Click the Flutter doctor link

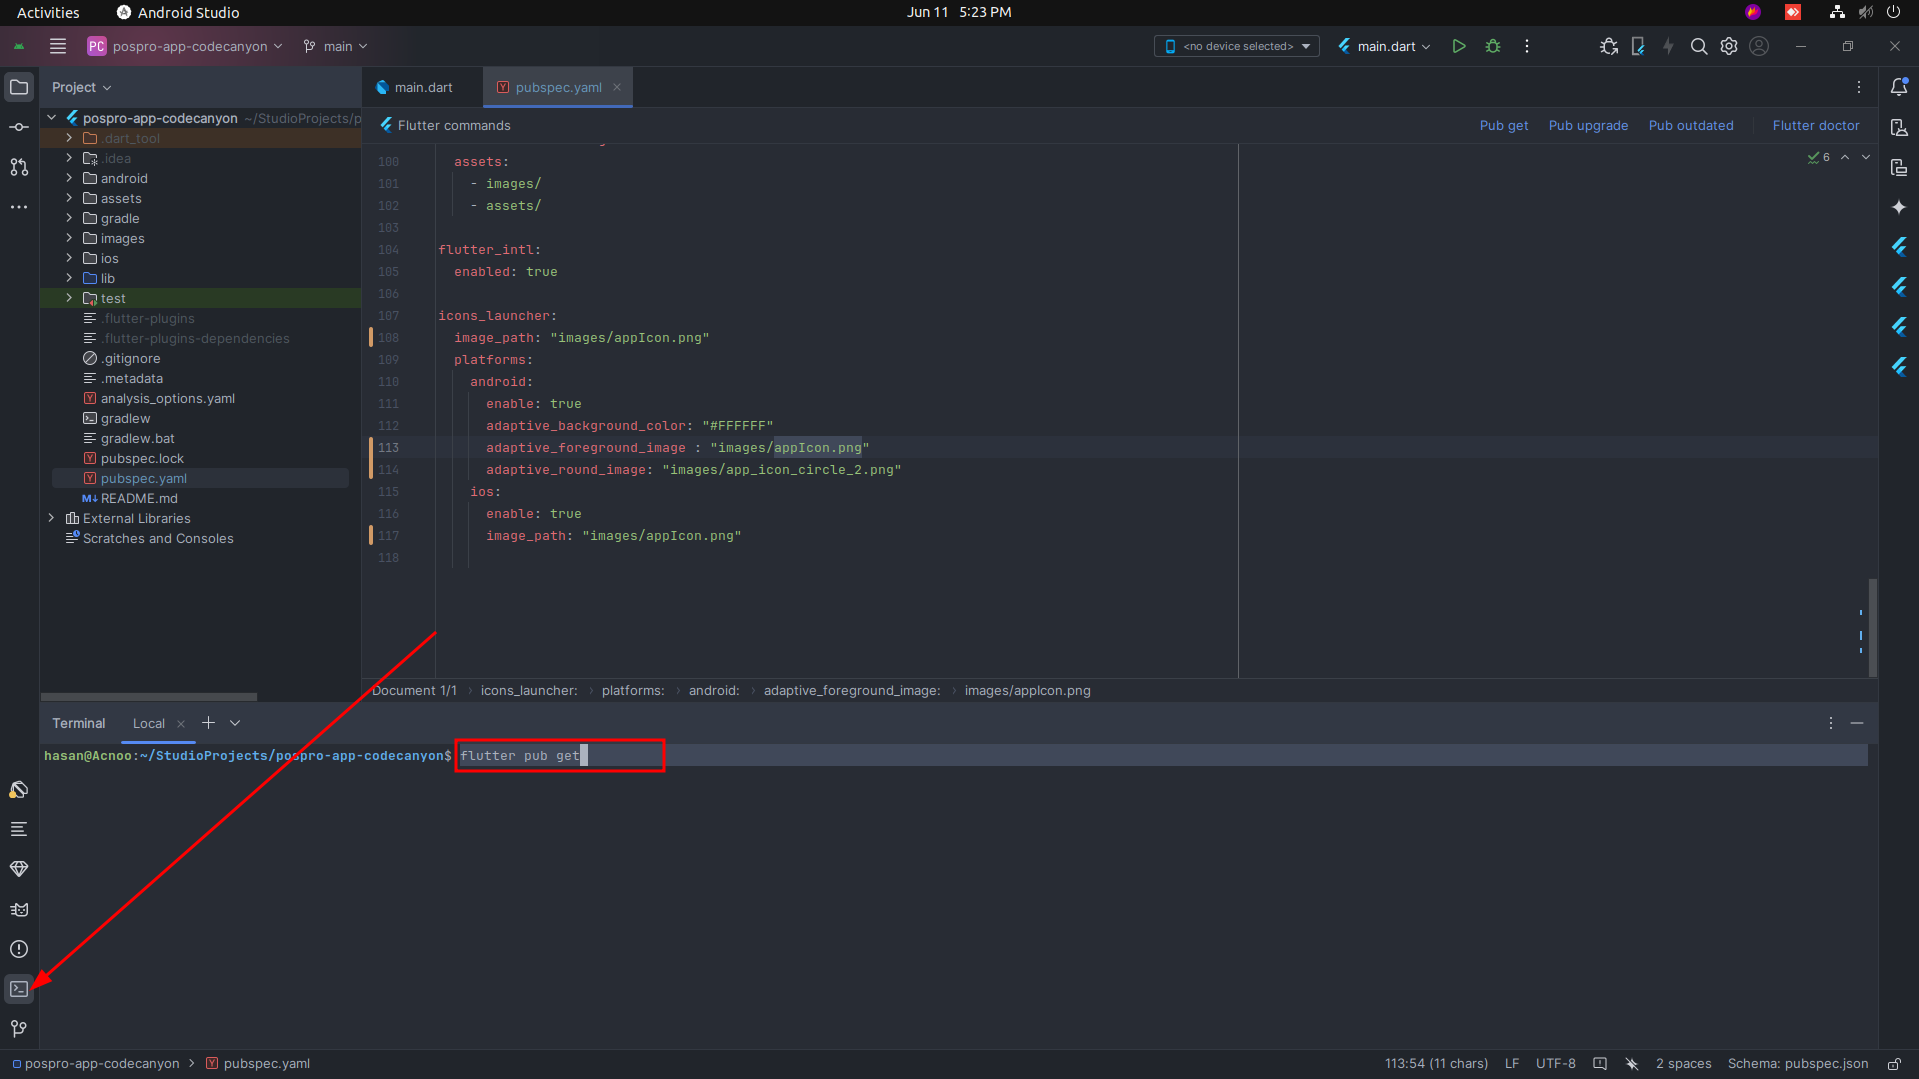point(1815,125)
